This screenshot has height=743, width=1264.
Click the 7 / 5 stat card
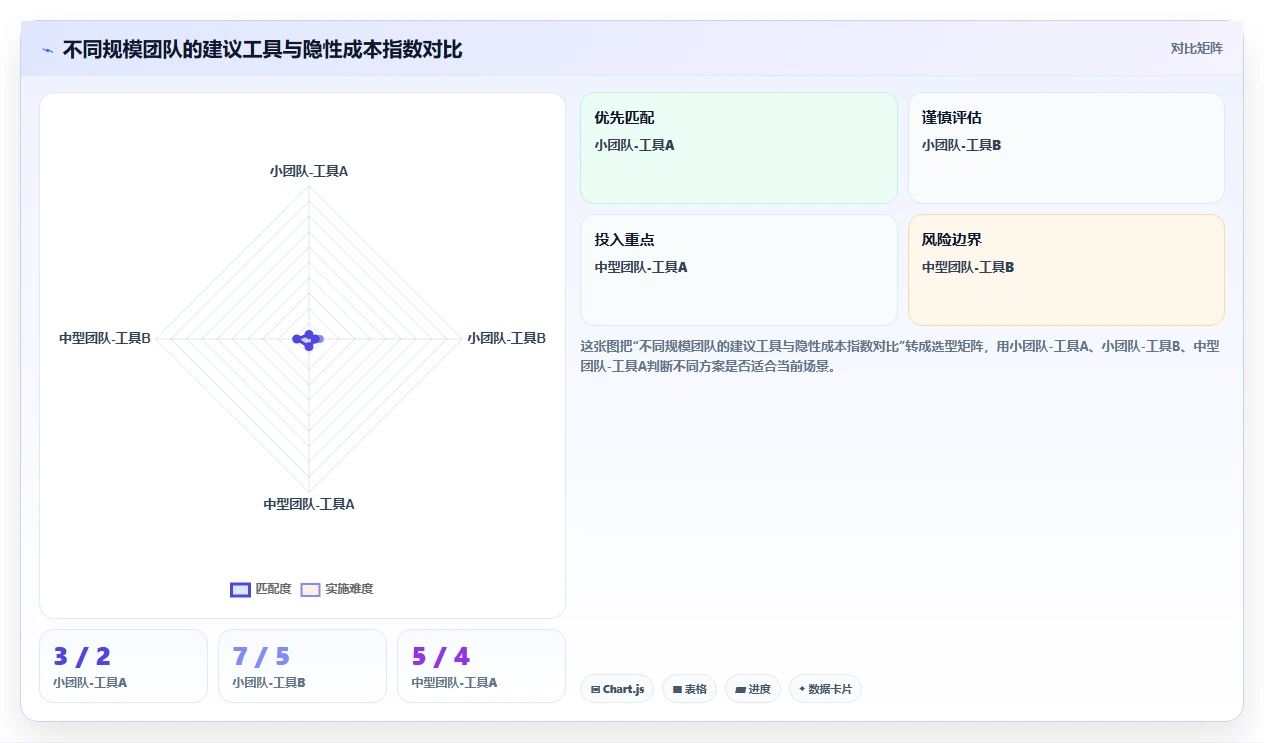point(302,666)
